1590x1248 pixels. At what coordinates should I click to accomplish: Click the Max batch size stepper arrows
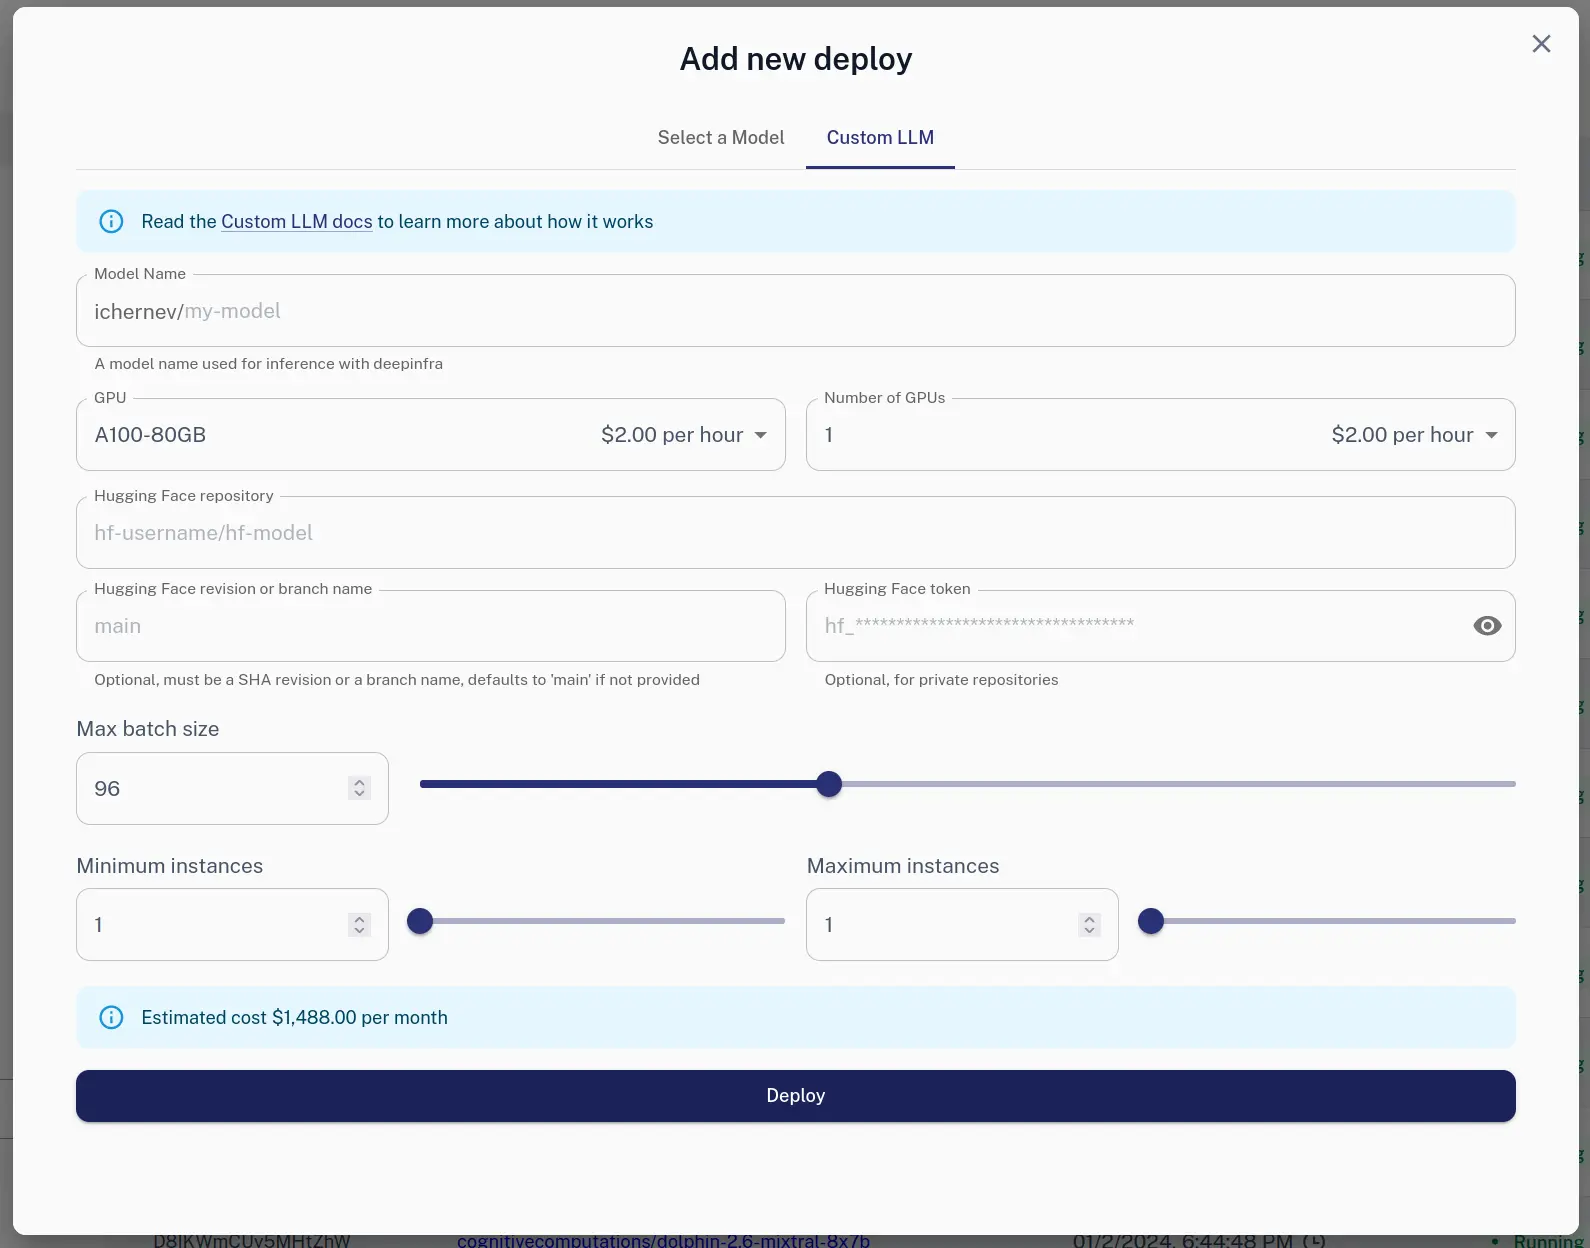(x=359, y=788)
